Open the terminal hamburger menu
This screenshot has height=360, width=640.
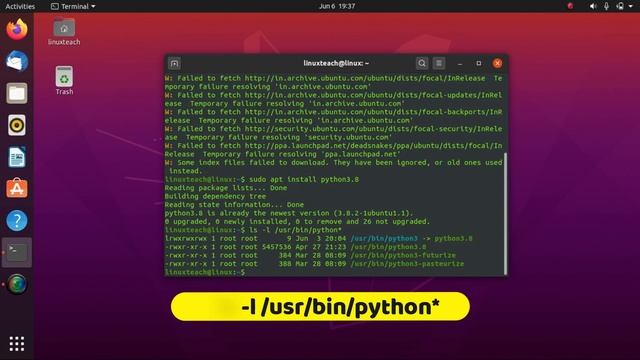point(439,63)
